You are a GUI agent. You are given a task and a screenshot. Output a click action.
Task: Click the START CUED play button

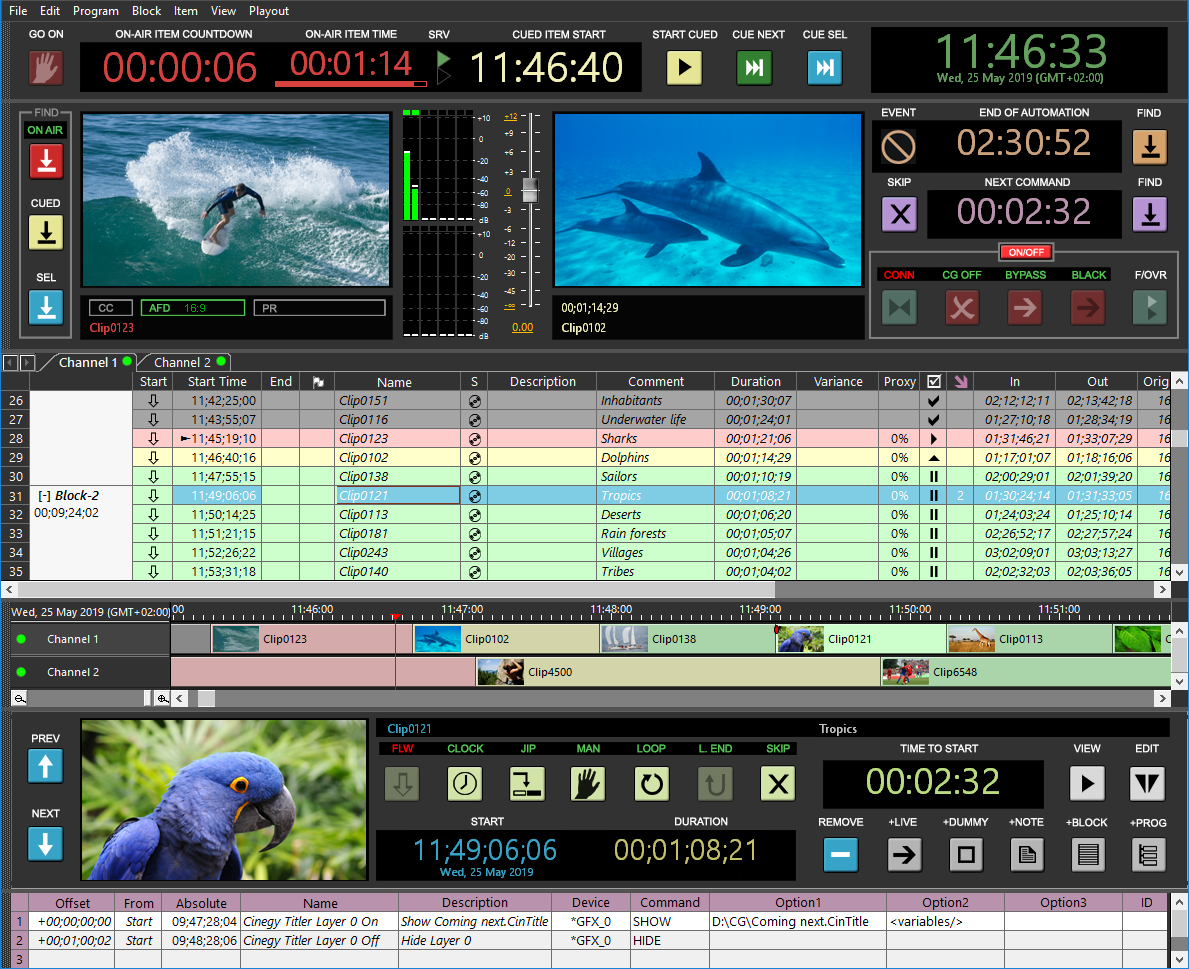point(684,67)
